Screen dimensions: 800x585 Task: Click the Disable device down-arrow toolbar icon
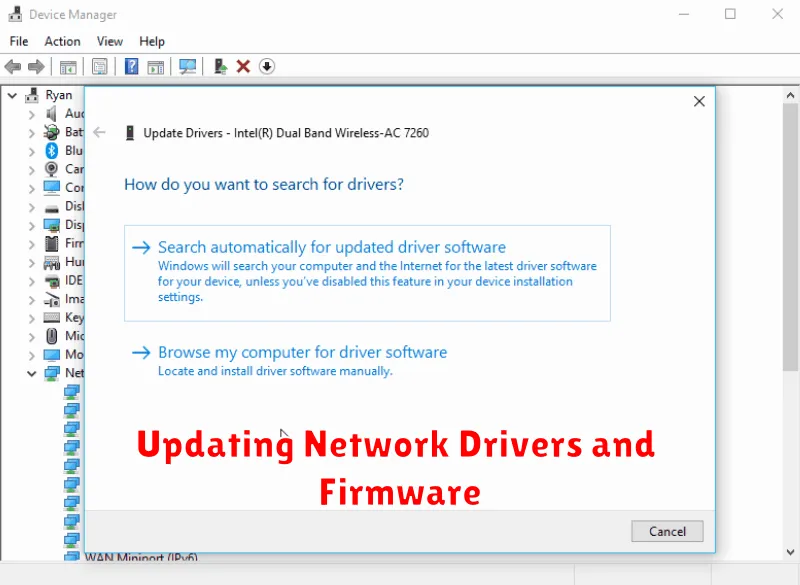[266, 66]
